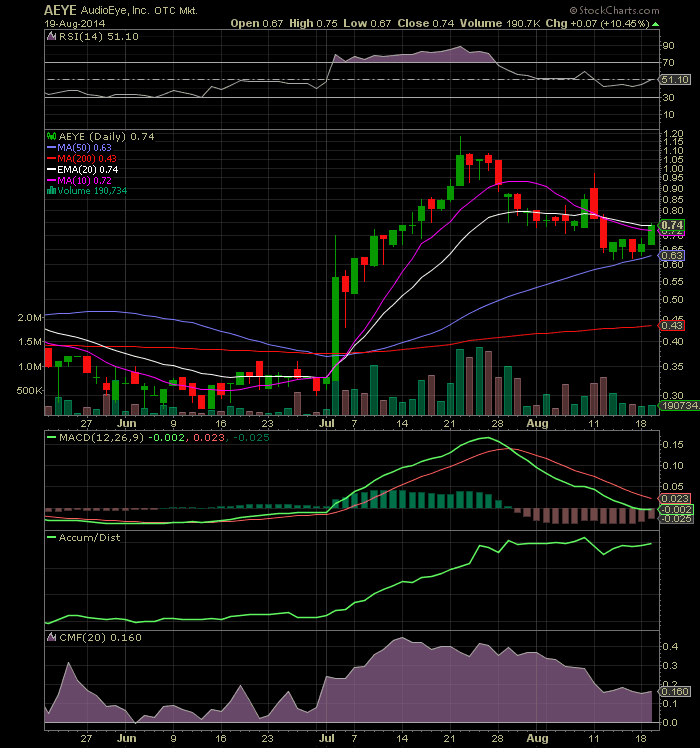700x748 pixels.
Task: Click the AEYE ticker symbol in the header
Action: 61,10
